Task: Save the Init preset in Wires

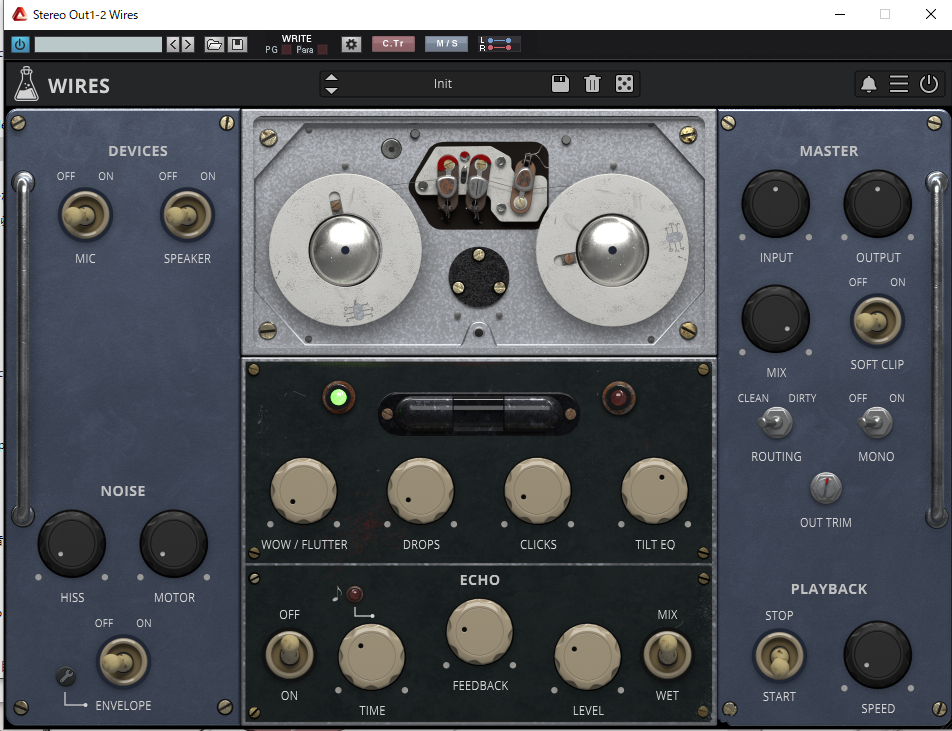Action: click(x=560, y=84)
